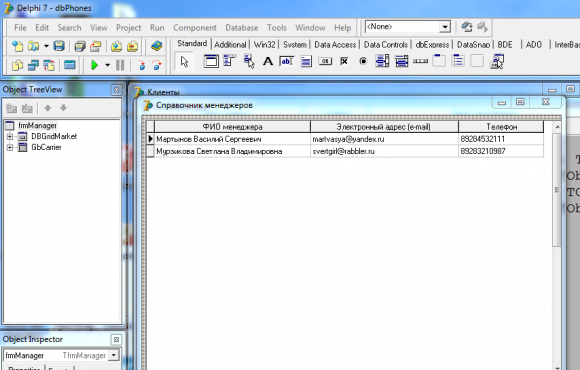Select the CheckBox component in palette
The width and height of the screenshot is (580, 370).
click(x=344, y=61)
